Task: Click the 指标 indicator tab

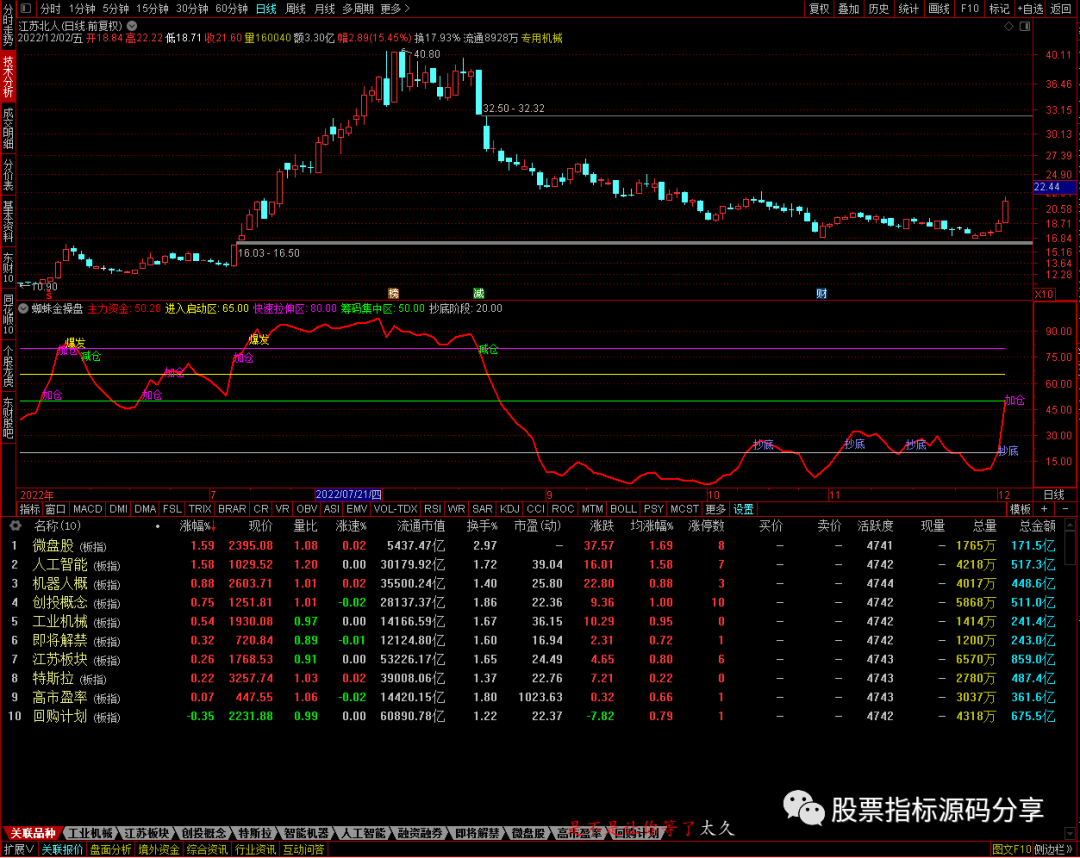Action: coord(30,509)
